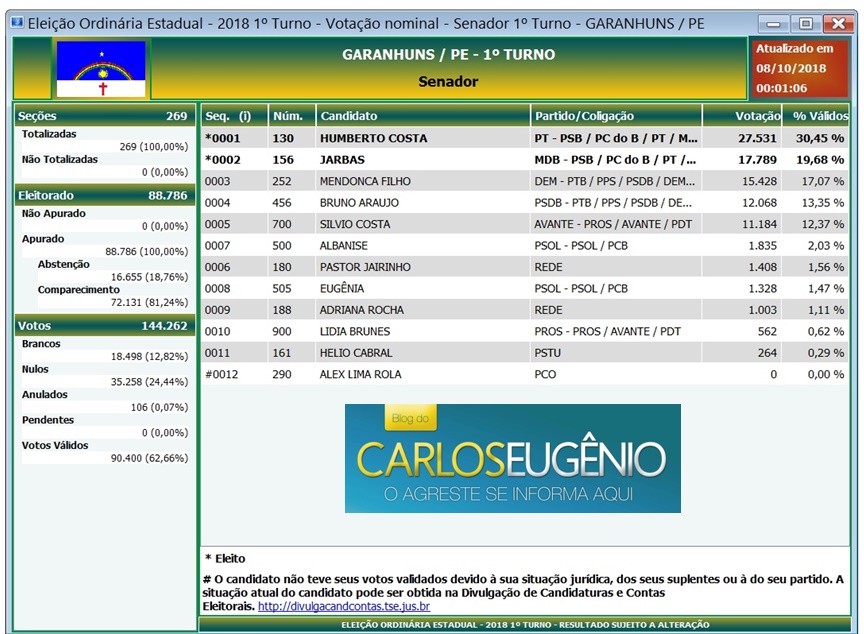Click the * Eleito legend text
This screenshot has height=634, width=864.
[x=225, y=559]
